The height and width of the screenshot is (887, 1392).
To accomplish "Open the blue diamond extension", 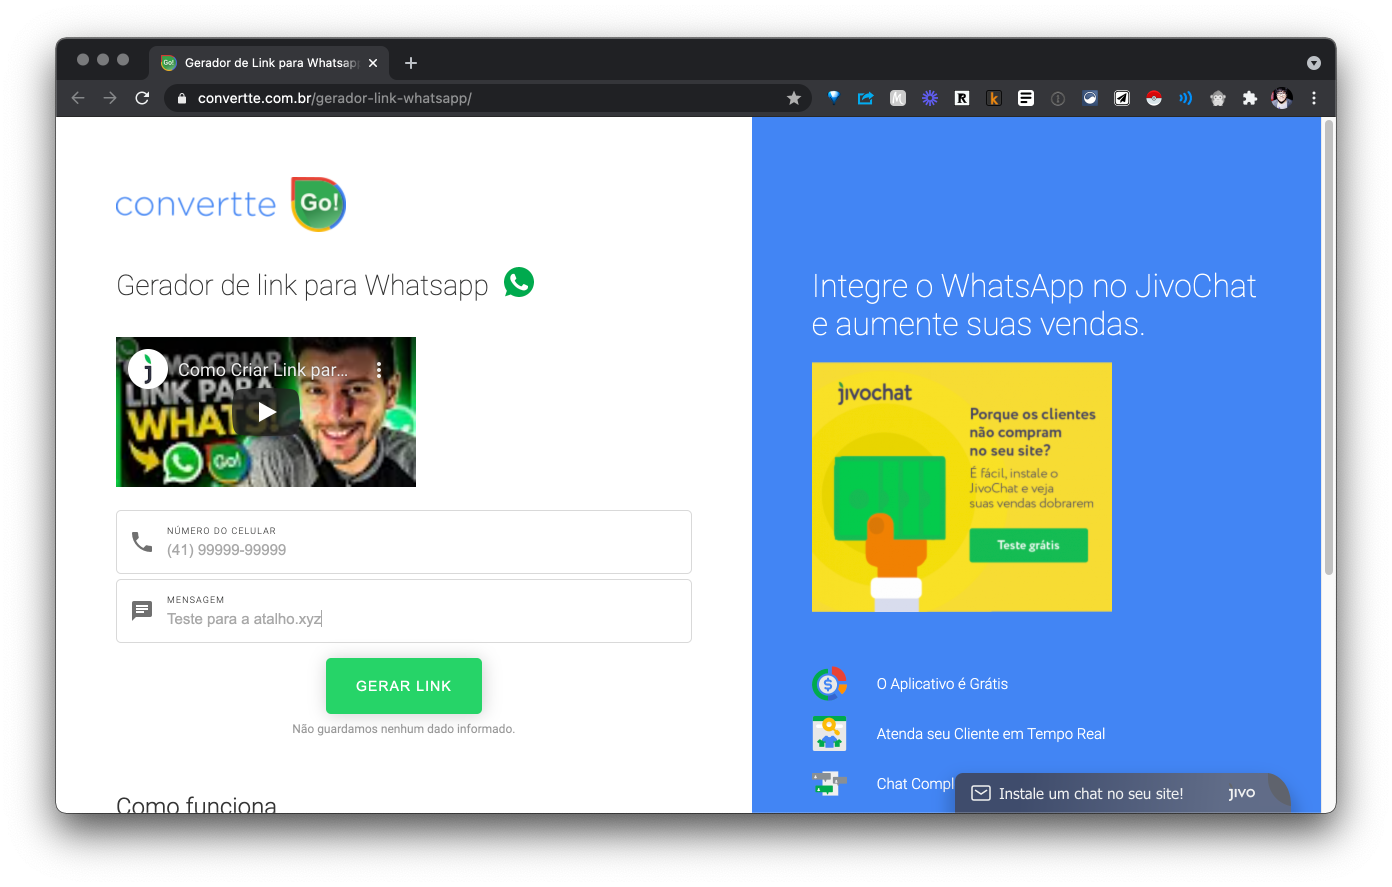I will [833, 98].
